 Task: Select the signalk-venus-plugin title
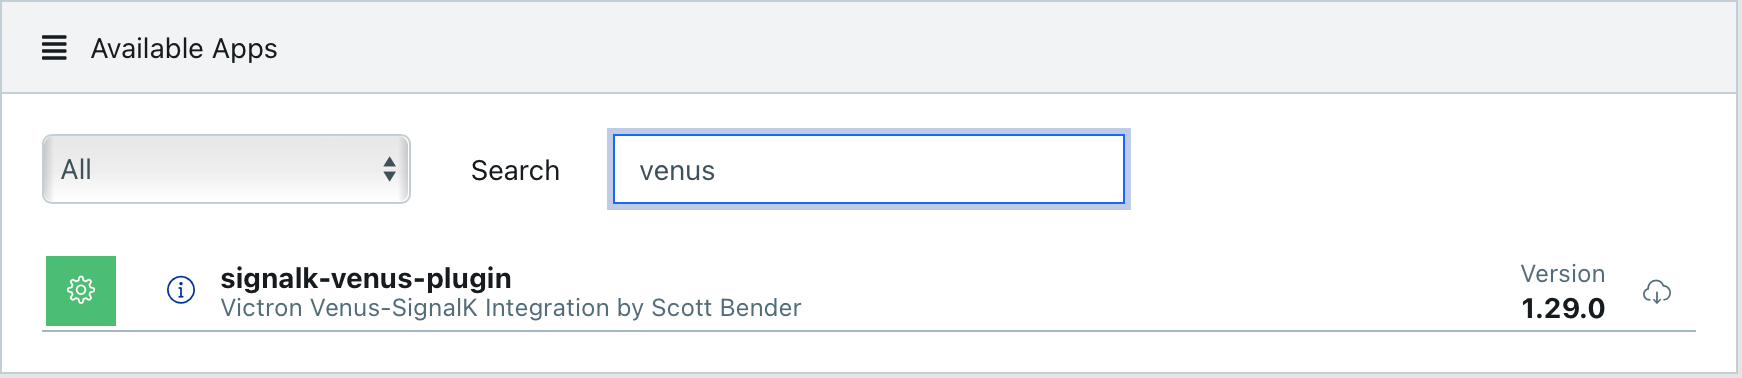click(x=366, y=278)
